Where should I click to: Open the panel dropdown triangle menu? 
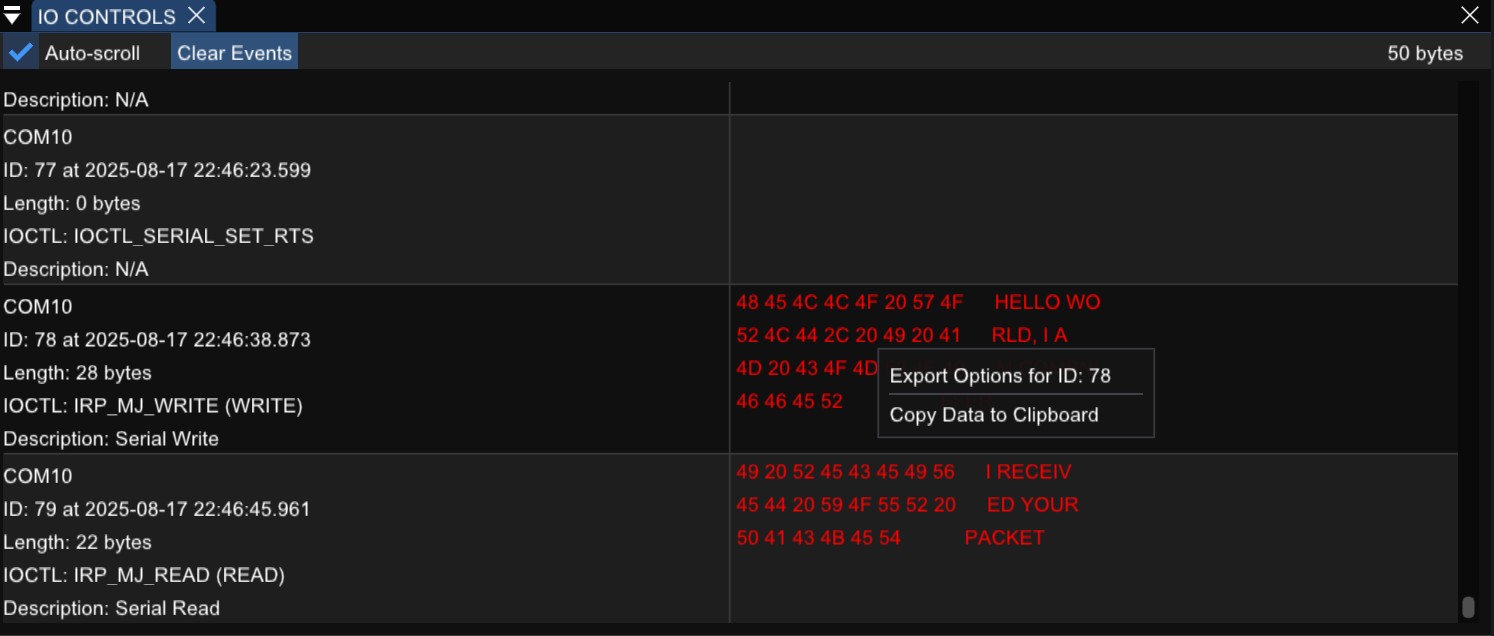tap(12, 16)
